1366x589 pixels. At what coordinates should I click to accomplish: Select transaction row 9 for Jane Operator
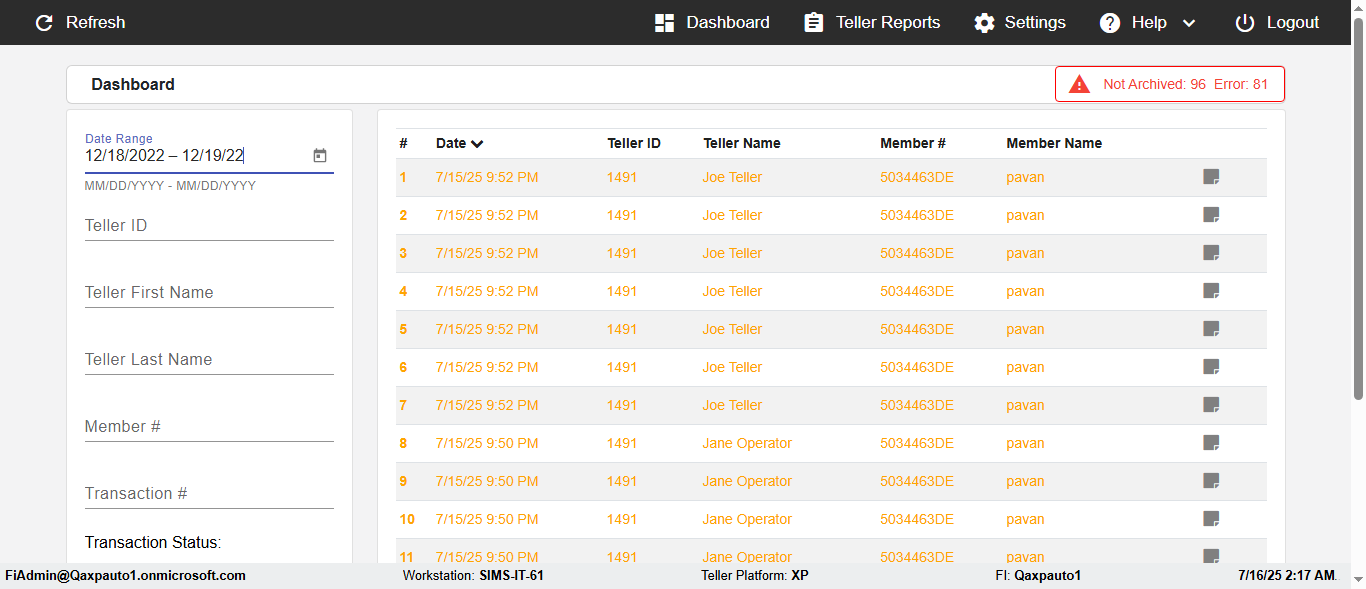point(747,481)
